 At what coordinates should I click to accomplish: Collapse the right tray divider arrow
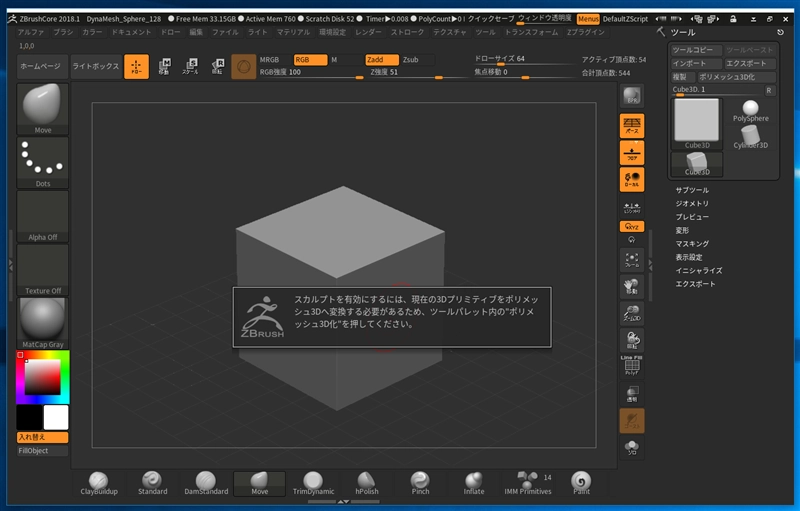(x=650, y=265)
